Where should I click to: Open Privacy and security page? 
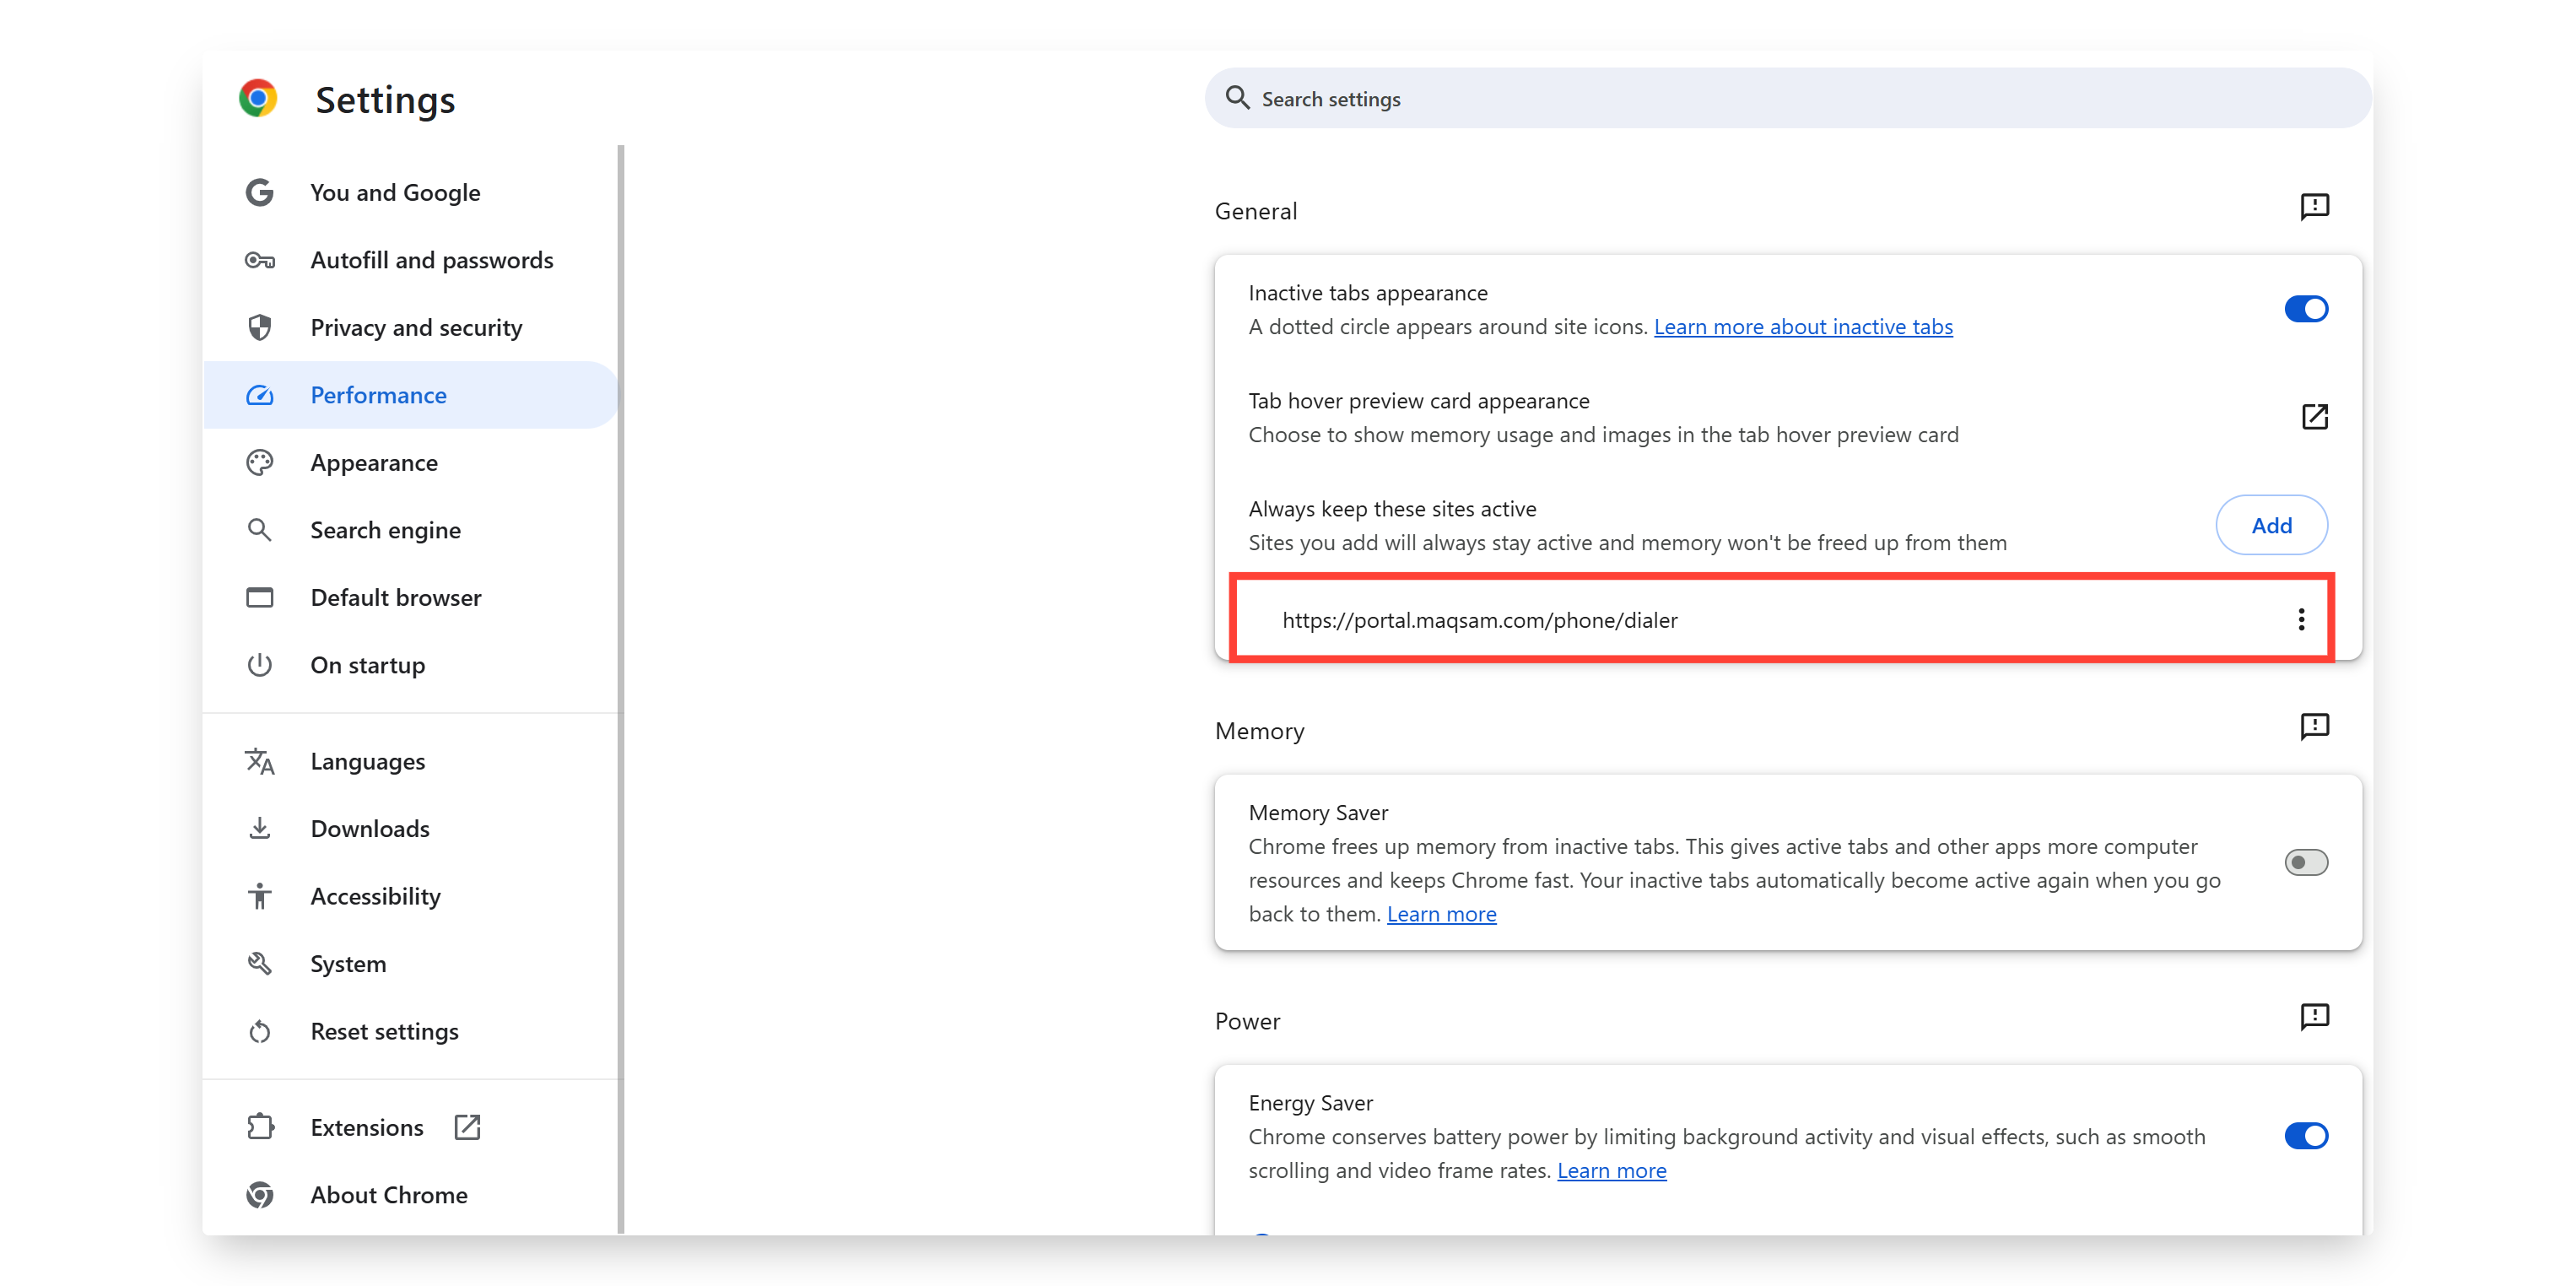pos(410,328)
